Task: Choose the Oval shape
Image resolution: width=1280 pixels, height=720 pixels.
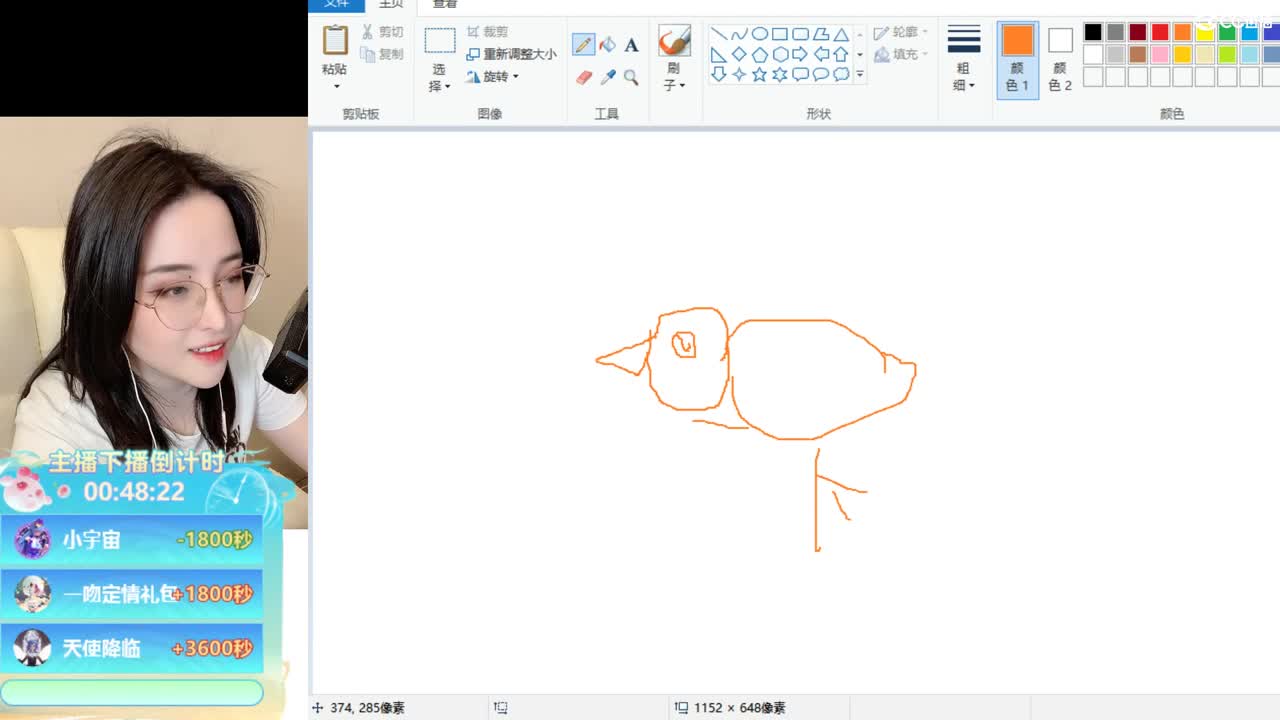Action: point(760,34)
